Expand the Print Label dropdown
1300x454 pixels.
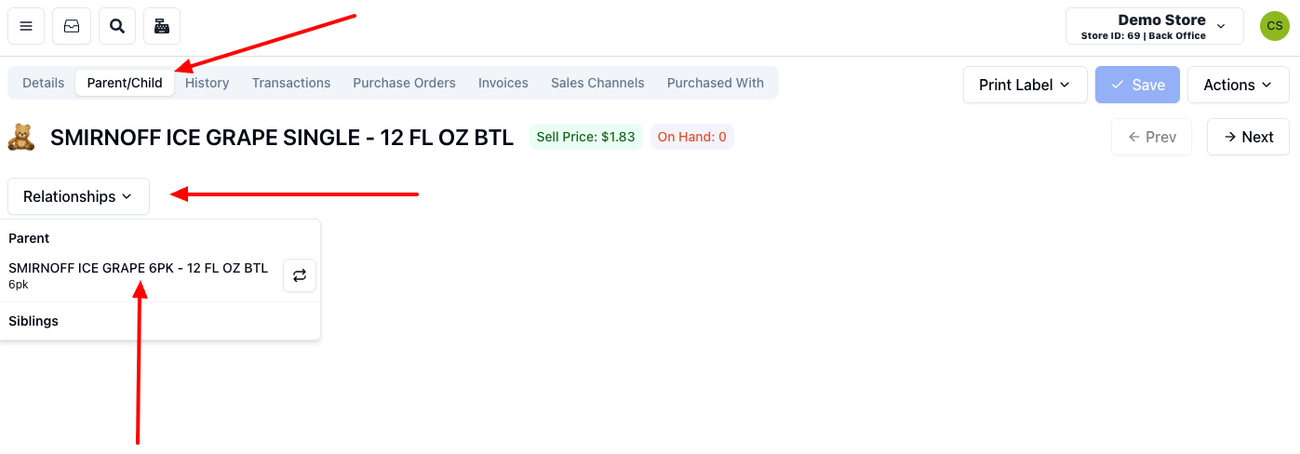click(1024, 85)
